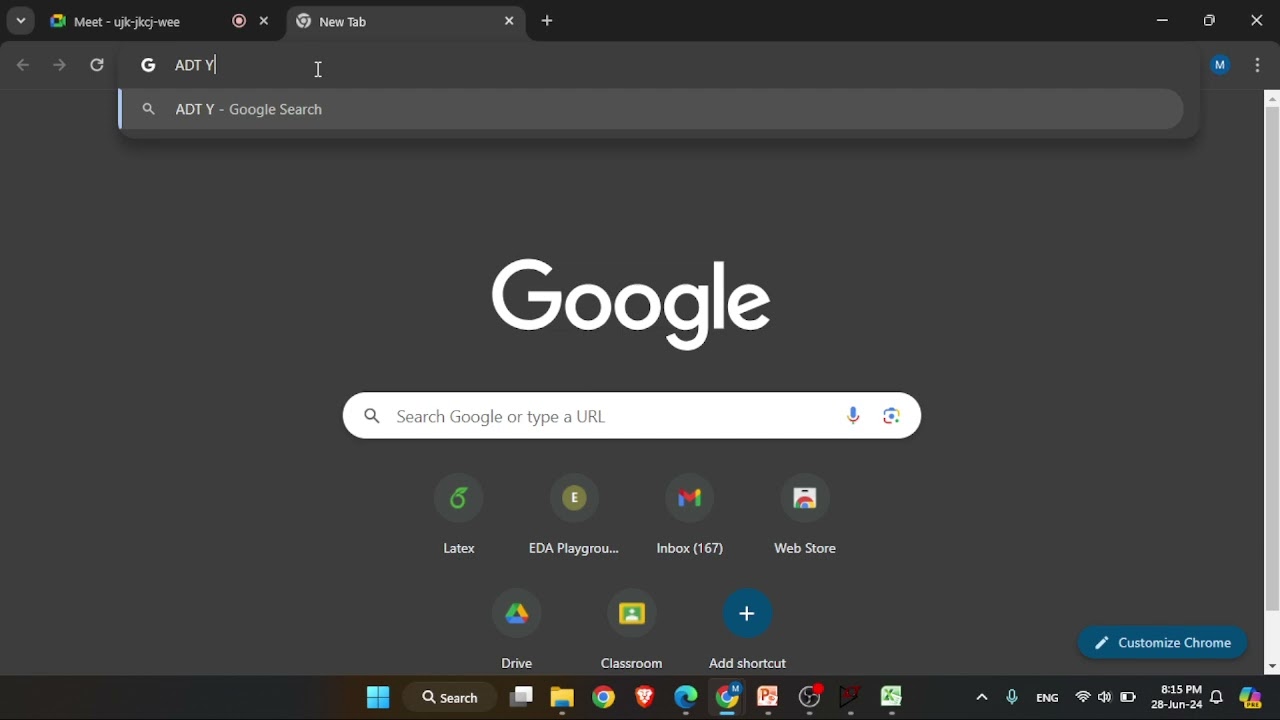Open the EDA Playground shortcut
This screenshot has height=720, width=1280.
click(x=574, y=515)
